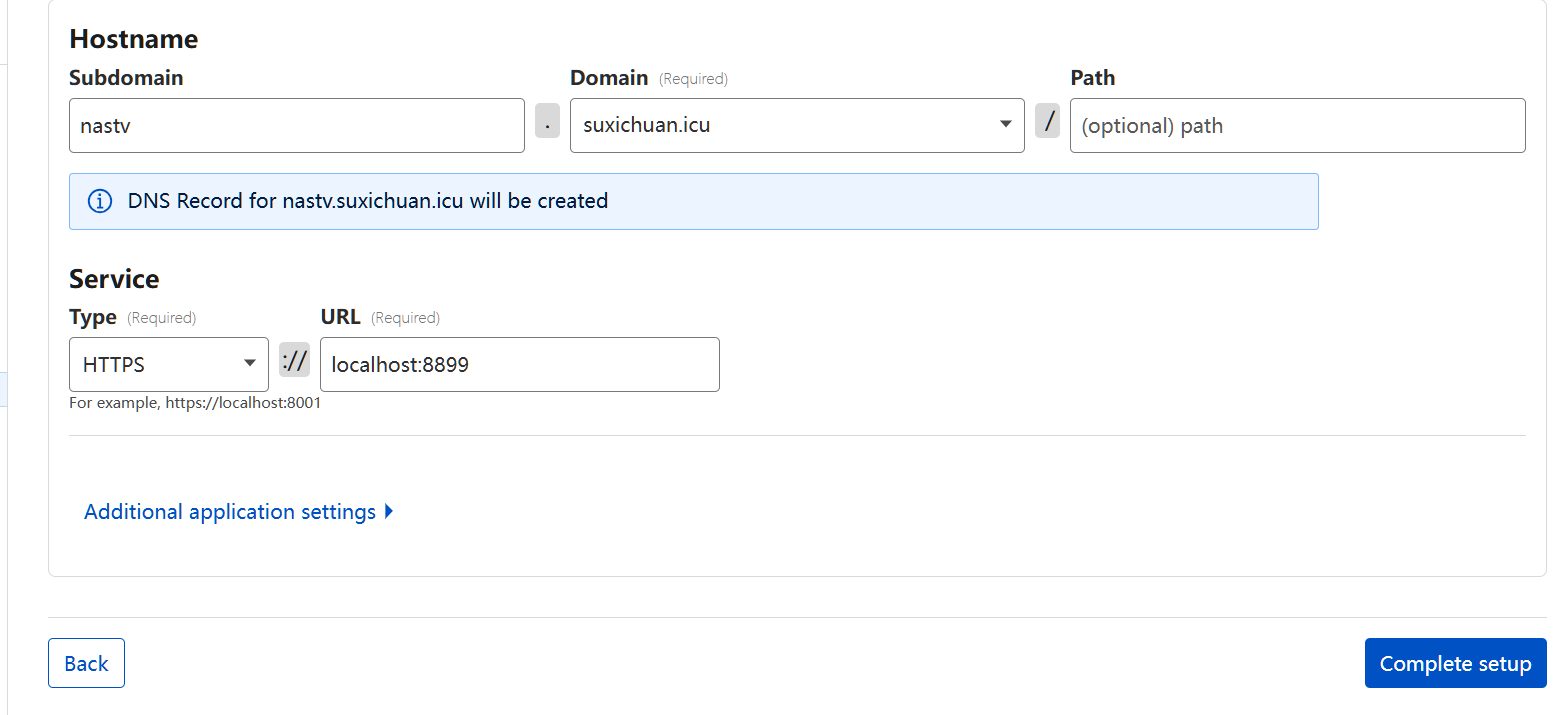Click the Back button
The image size is (1563, 715).
(x=86, y=663)
